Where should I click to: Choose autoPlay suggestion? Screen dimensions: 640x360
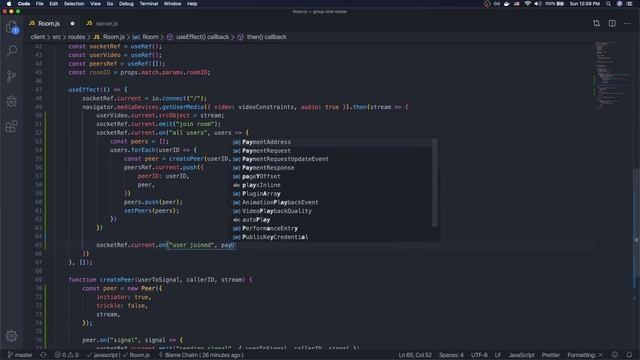click(x=332, y=220)
